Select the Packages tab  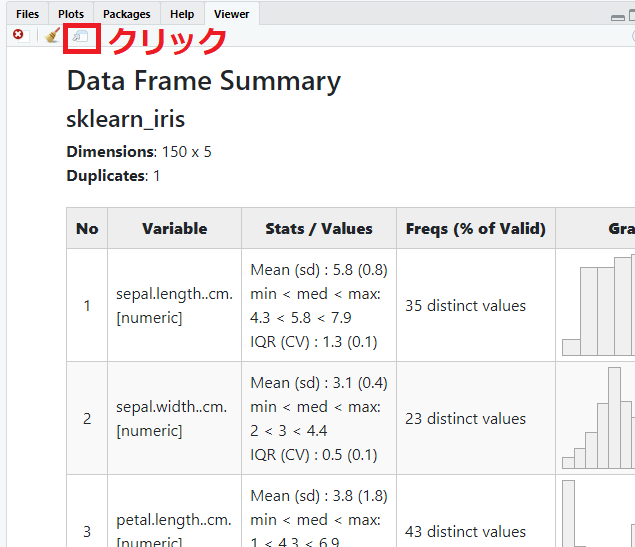[127, 14]
